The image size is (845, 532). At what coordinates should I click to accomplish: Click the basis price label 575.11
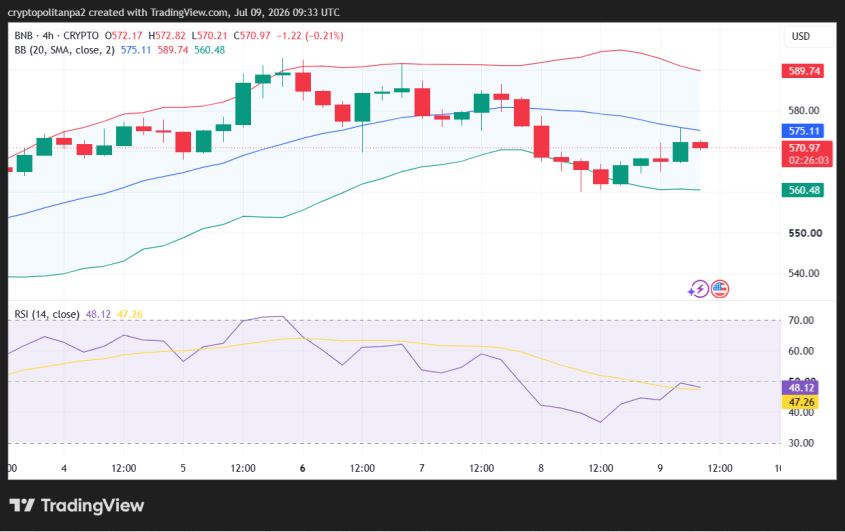click(803, 131)
